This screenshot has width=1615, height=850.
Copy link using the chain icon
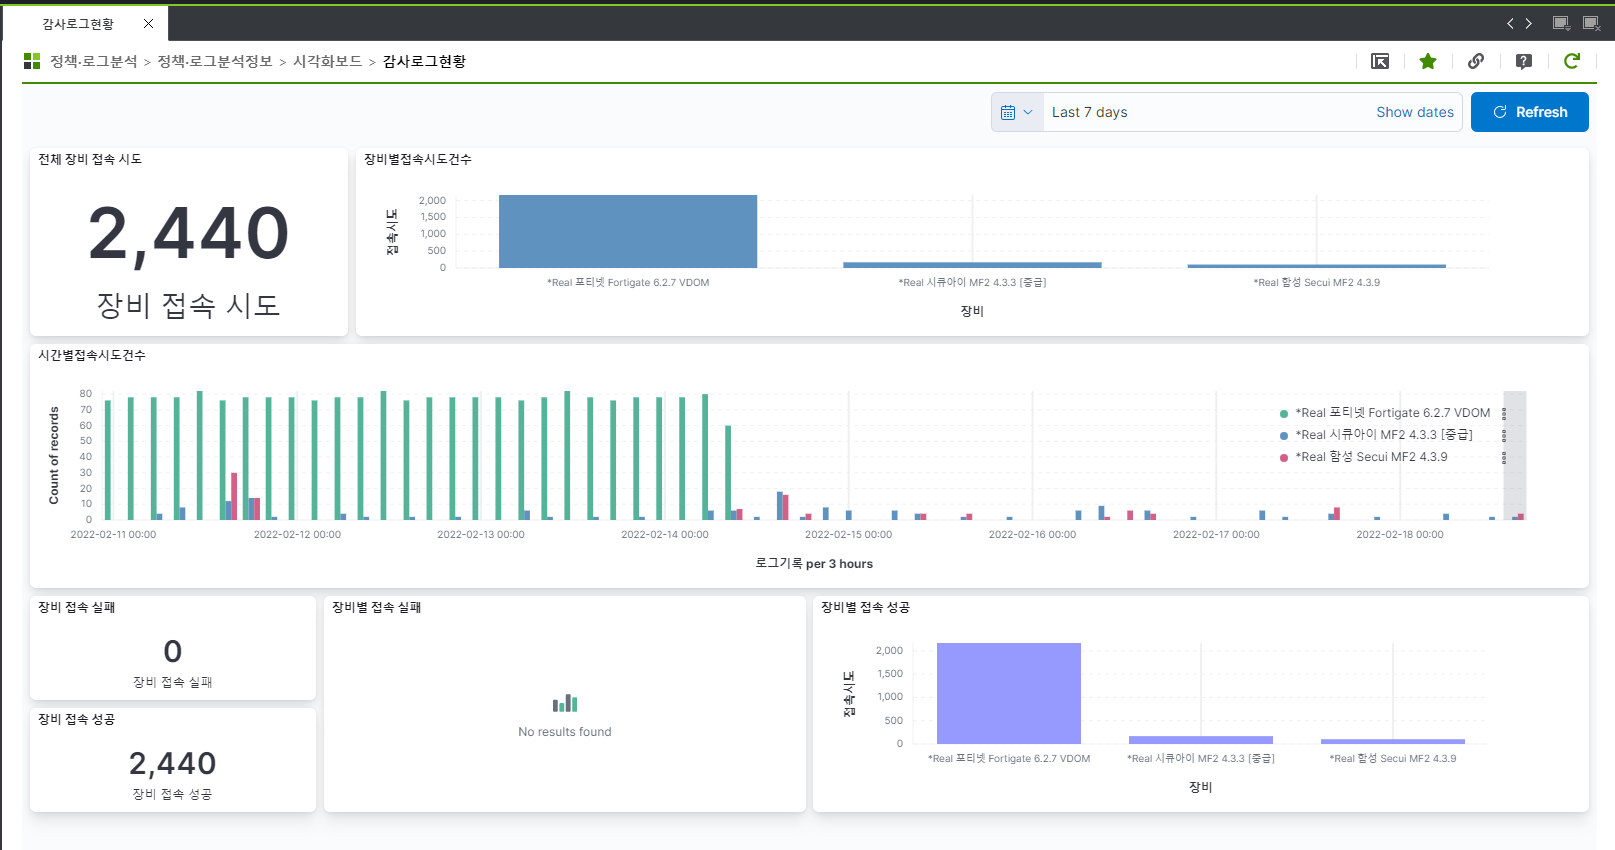(x=1476, y=61)
